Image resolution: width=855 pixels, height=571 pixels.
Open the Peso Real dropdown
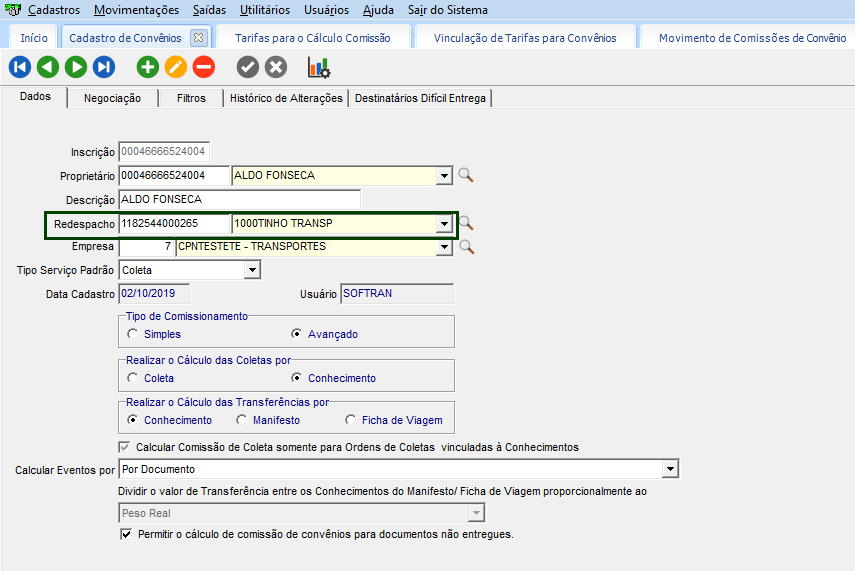tap(476, 513)
